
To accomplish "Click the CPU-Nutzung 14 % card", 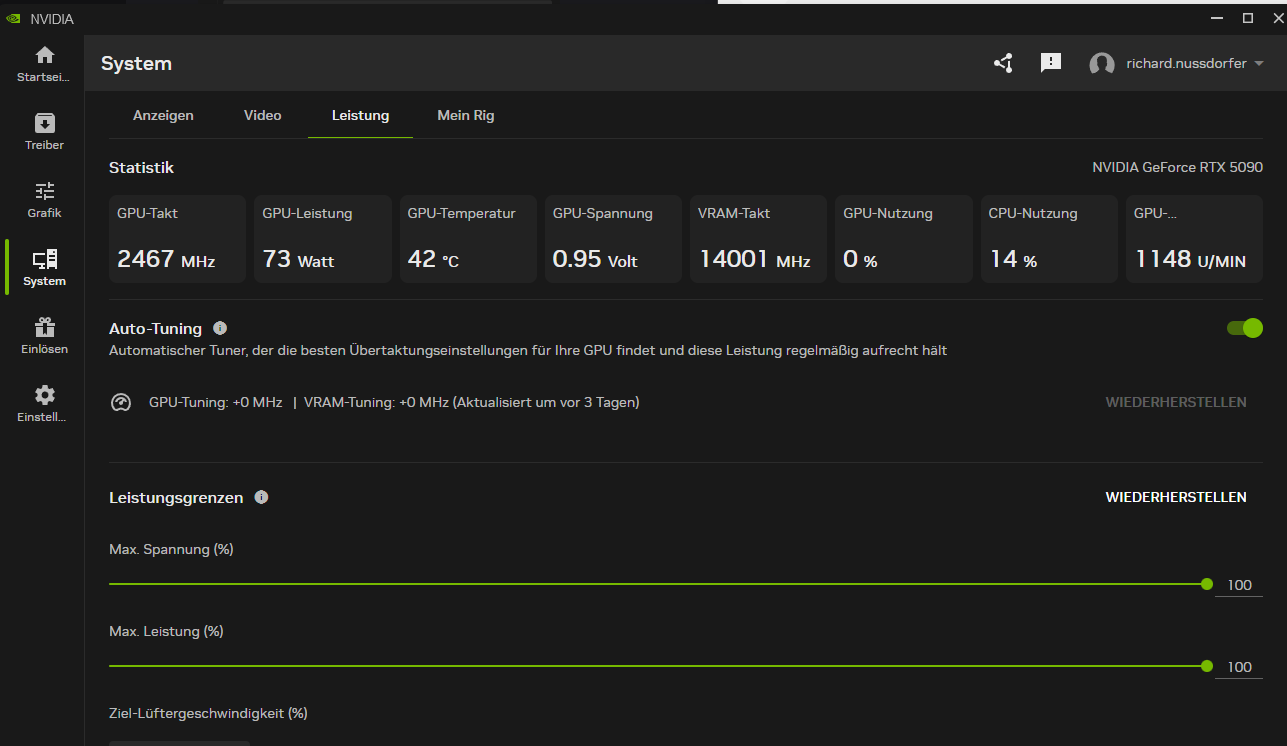I will pyautogui.click(x=1049, y=239).
